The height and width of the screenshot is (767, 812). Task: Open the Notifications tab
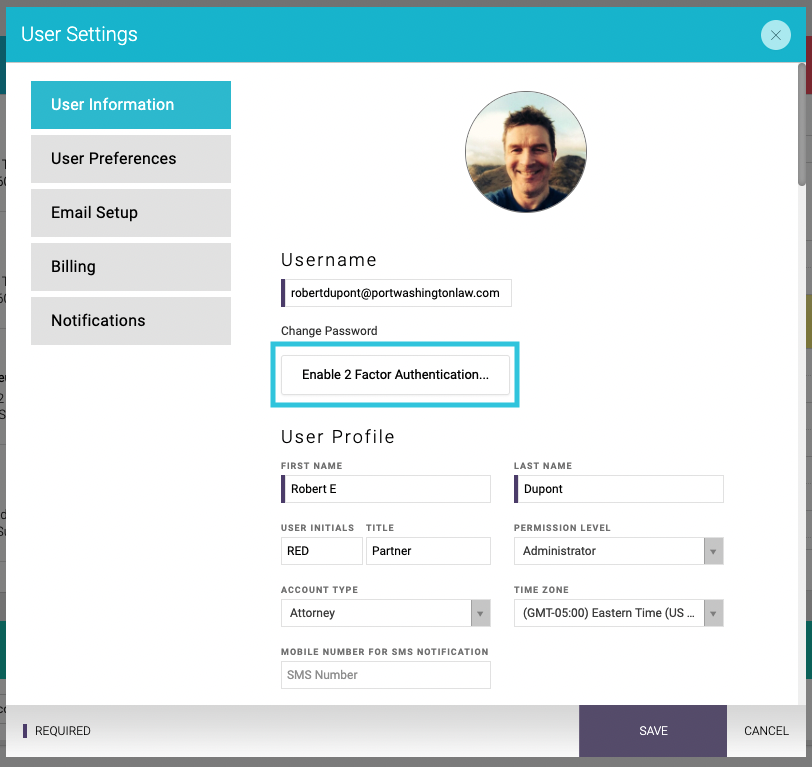(x=130, y=321)
